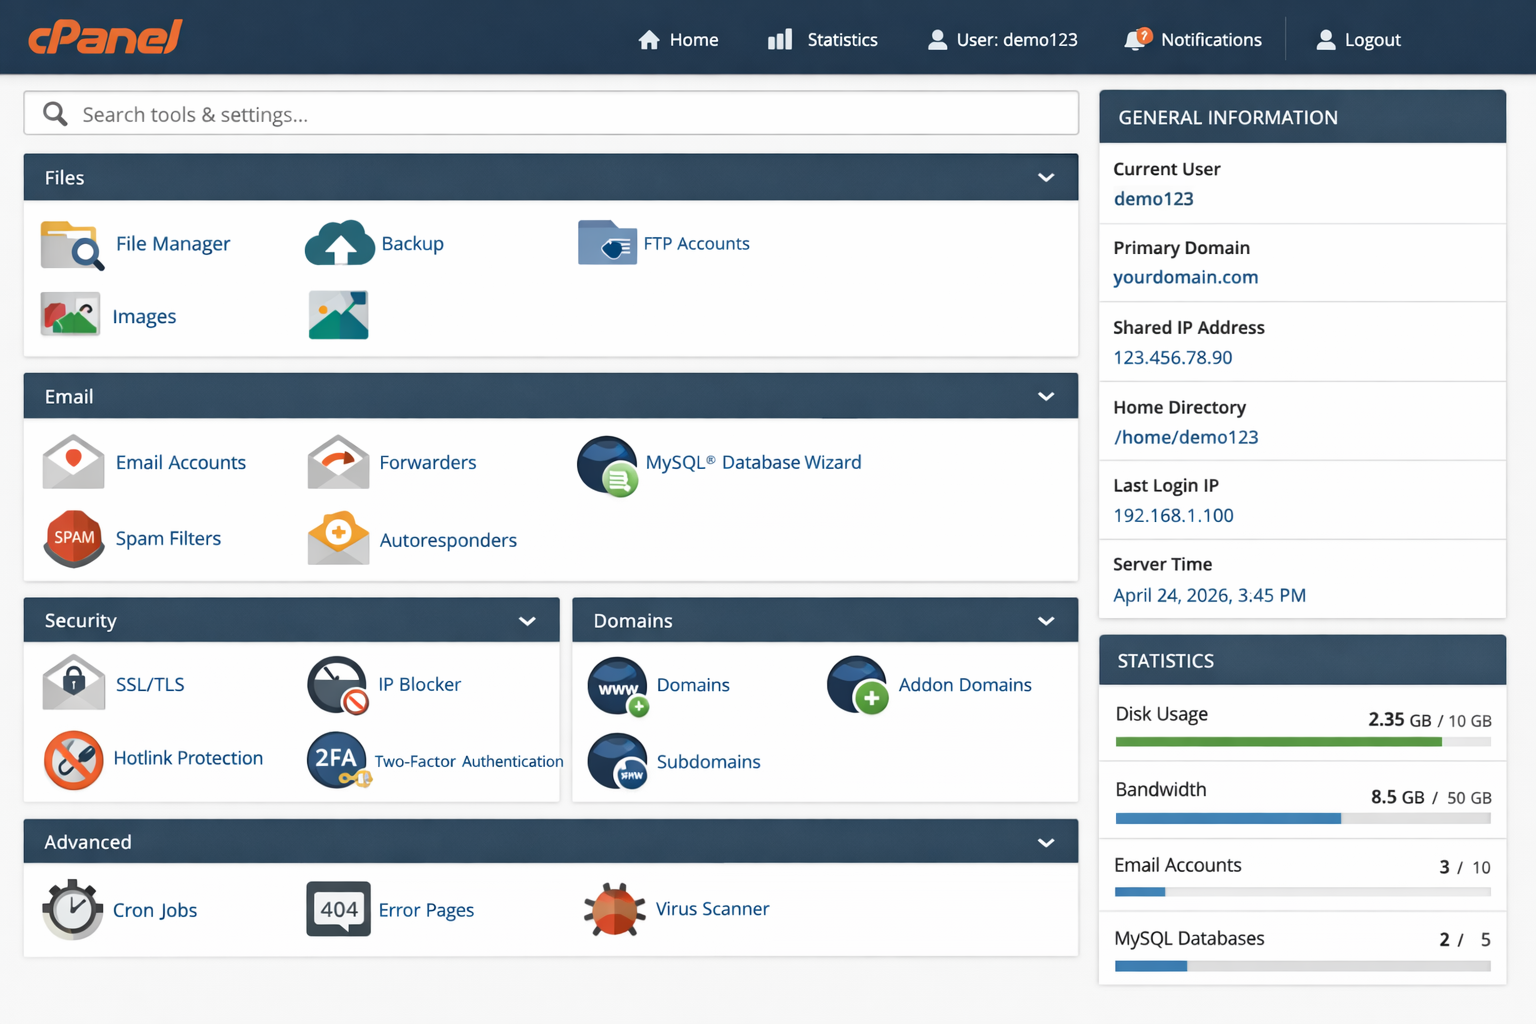The width and height of the screenshot is (1536, 1024).
Task: Collapse the Advanced section chevron
Action: [1046, 842]
